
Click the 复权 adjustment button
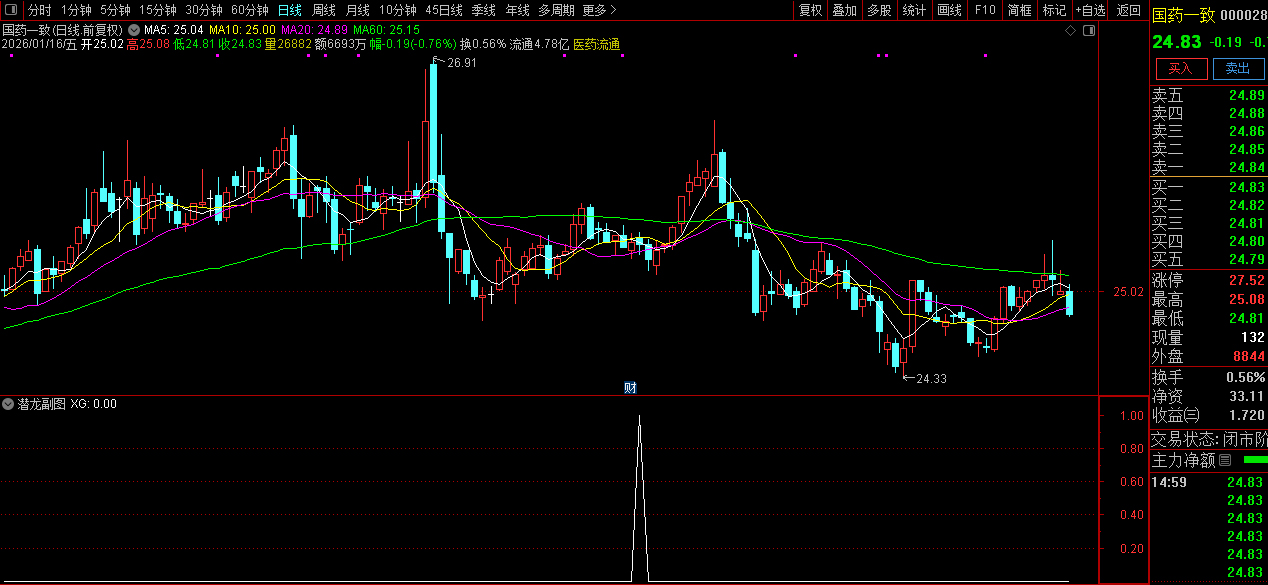pos(810,10)
